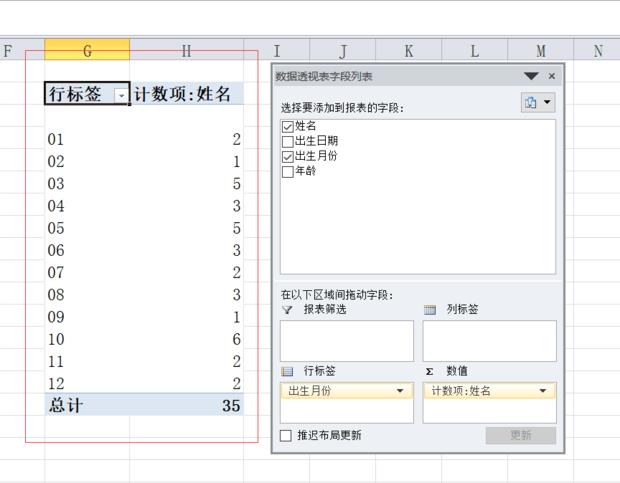
Task: Expand the 出生月份 row field dropdown
Action: tap(401, 391)
